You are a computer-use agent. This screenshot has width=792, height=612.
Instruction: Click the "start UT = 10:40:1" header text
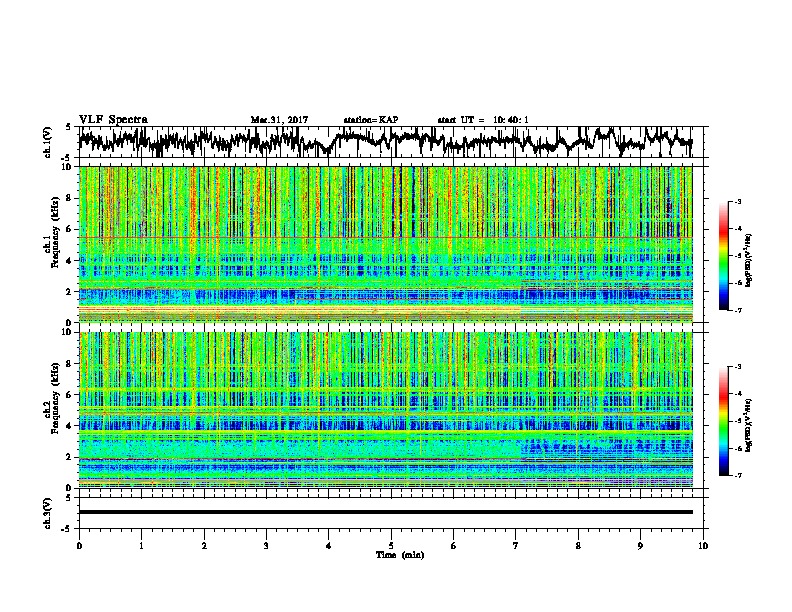click(483, 120)
